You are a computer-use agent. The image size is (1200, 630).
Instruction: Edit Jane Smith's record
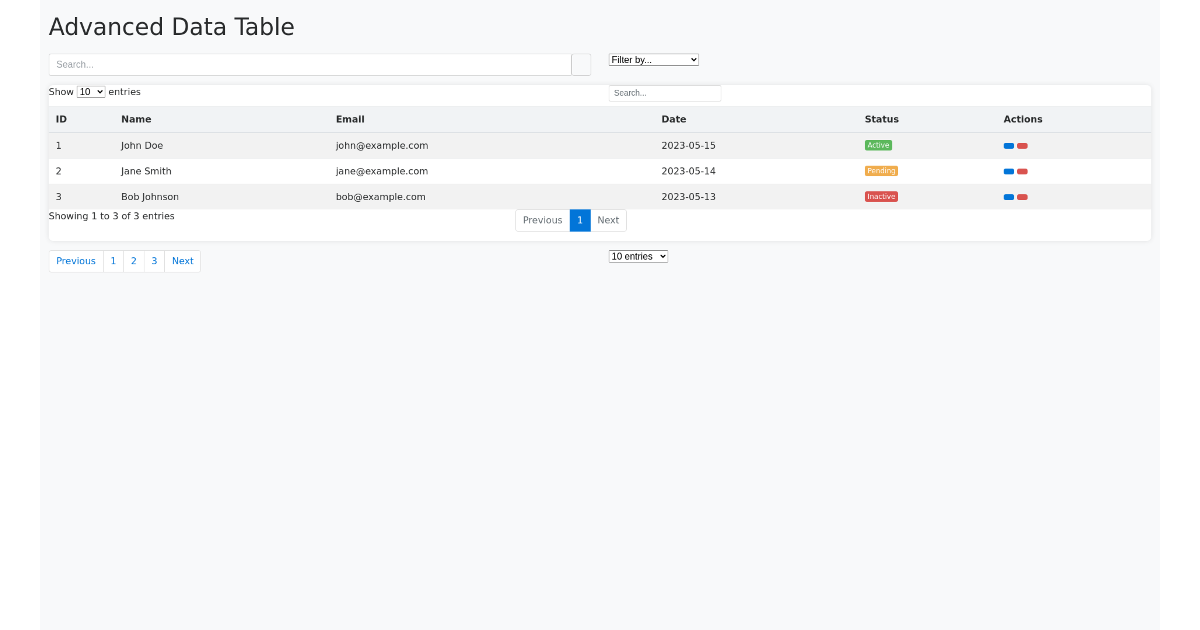(x=1007, y=171)
